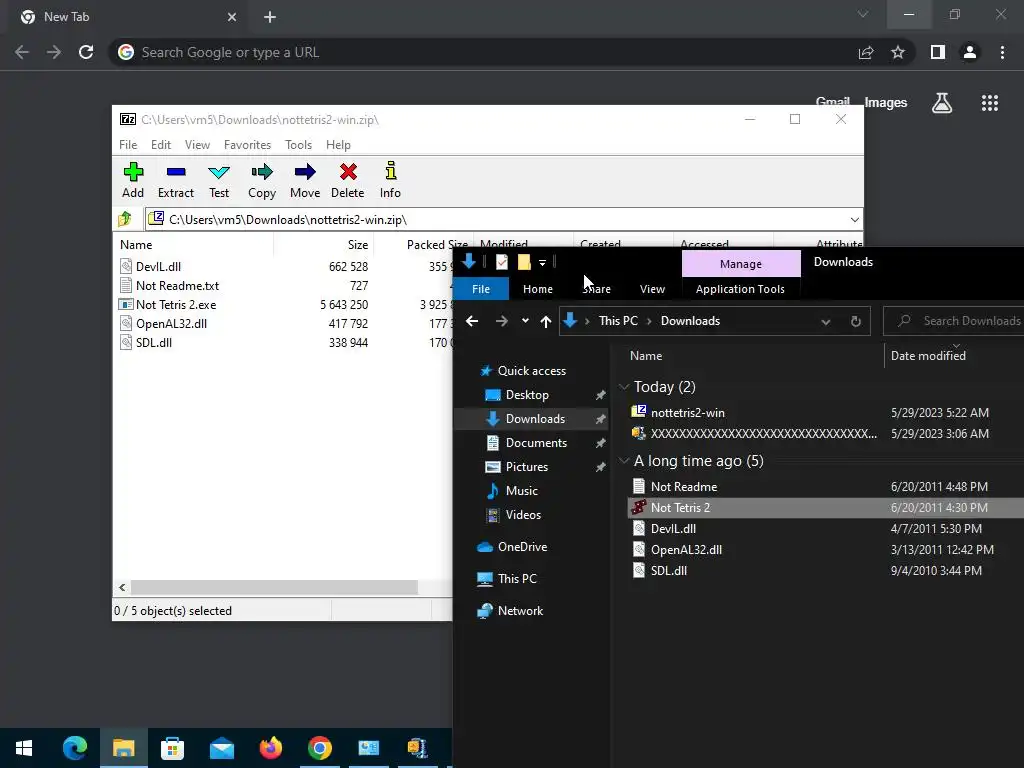Open the Favorites menu in 7-Zip
1024x768 pixels.
[x=247, y=145]
